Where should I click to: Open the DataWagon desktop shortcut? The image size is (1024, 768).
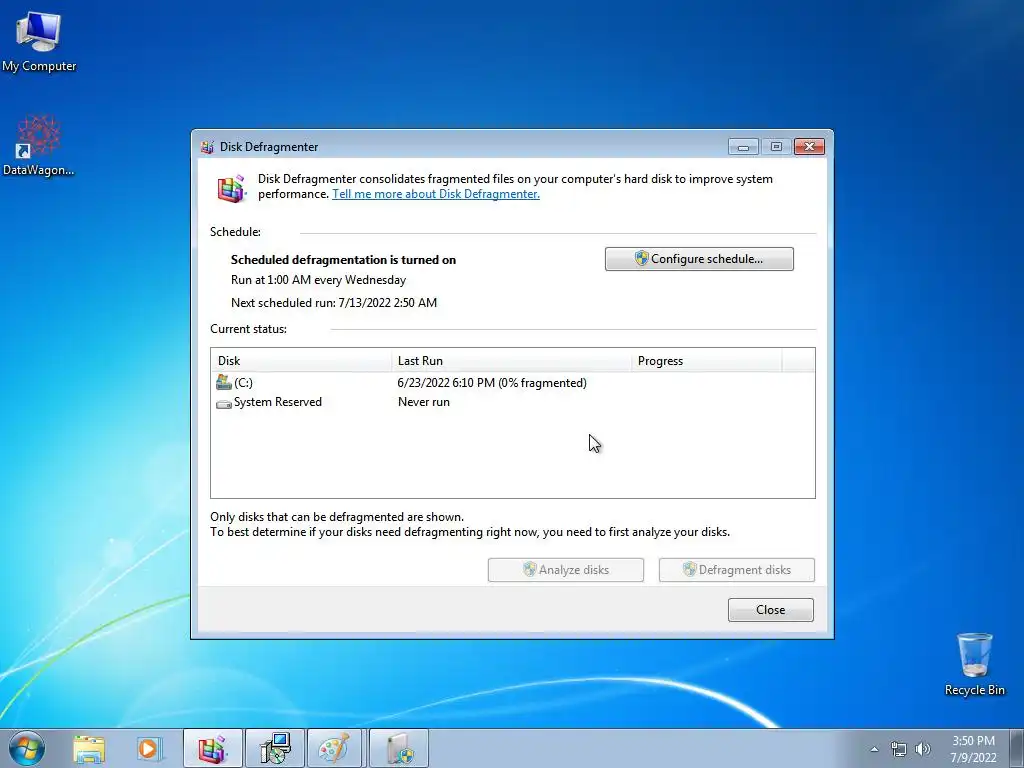[x=38, y=145]
